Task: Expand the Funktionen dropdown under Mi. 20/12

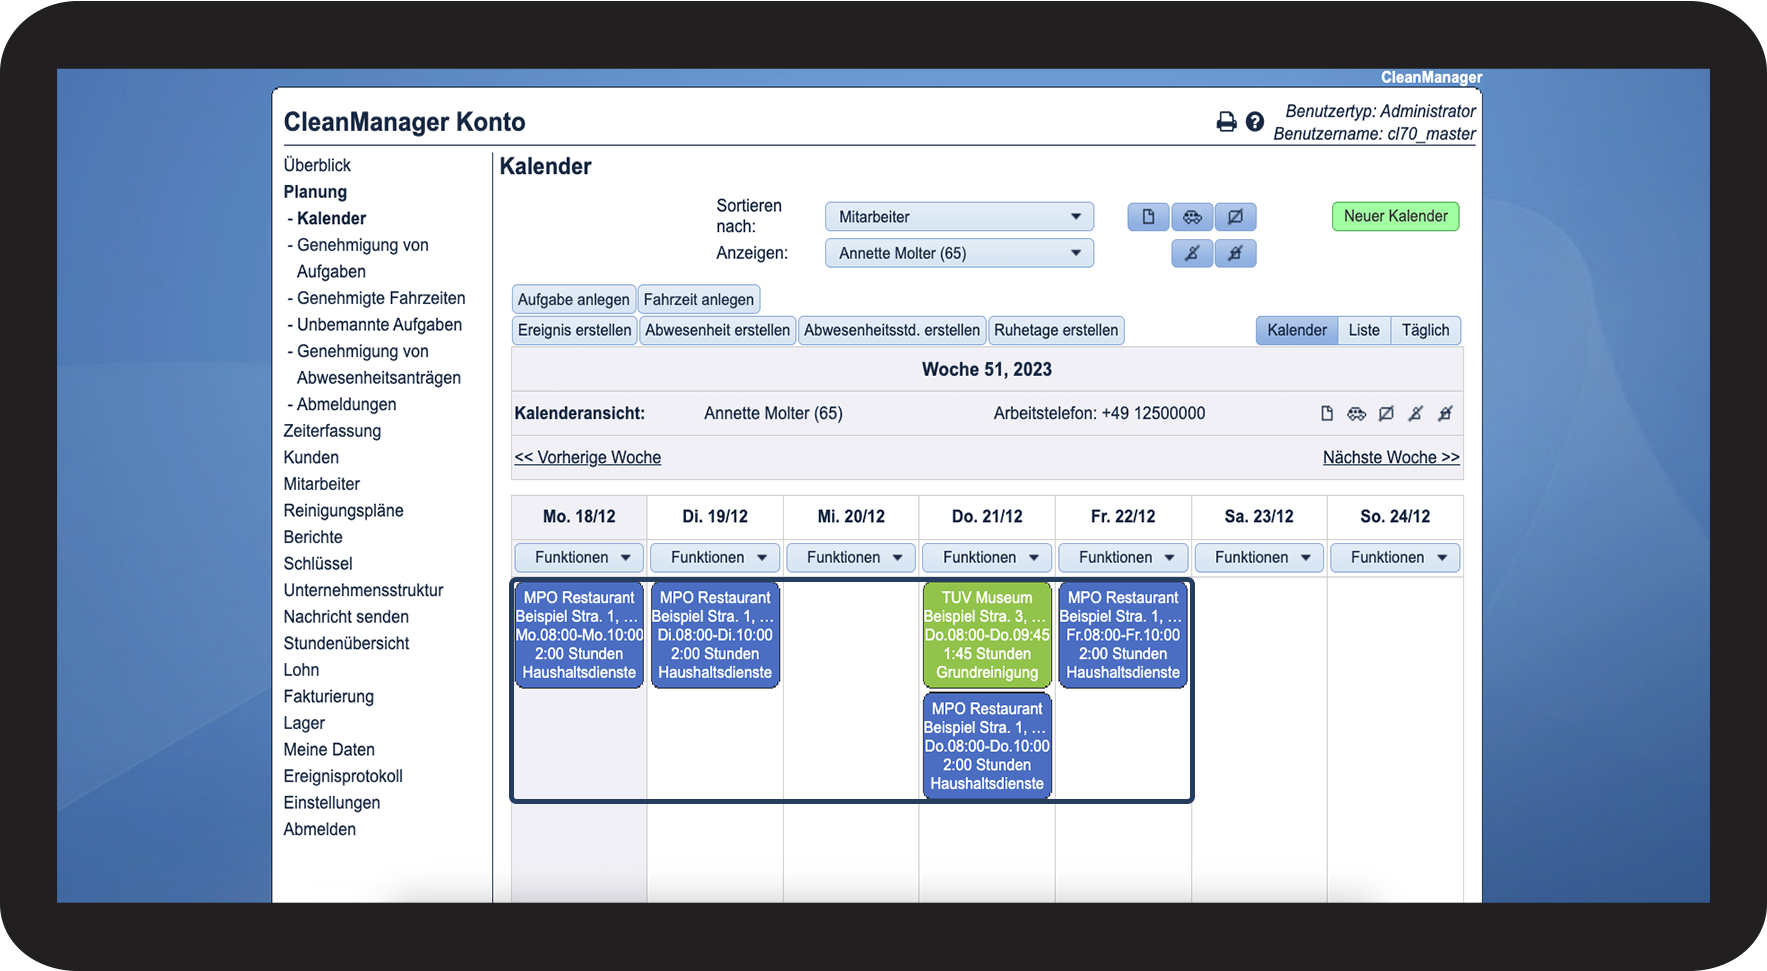Action: 851,557
